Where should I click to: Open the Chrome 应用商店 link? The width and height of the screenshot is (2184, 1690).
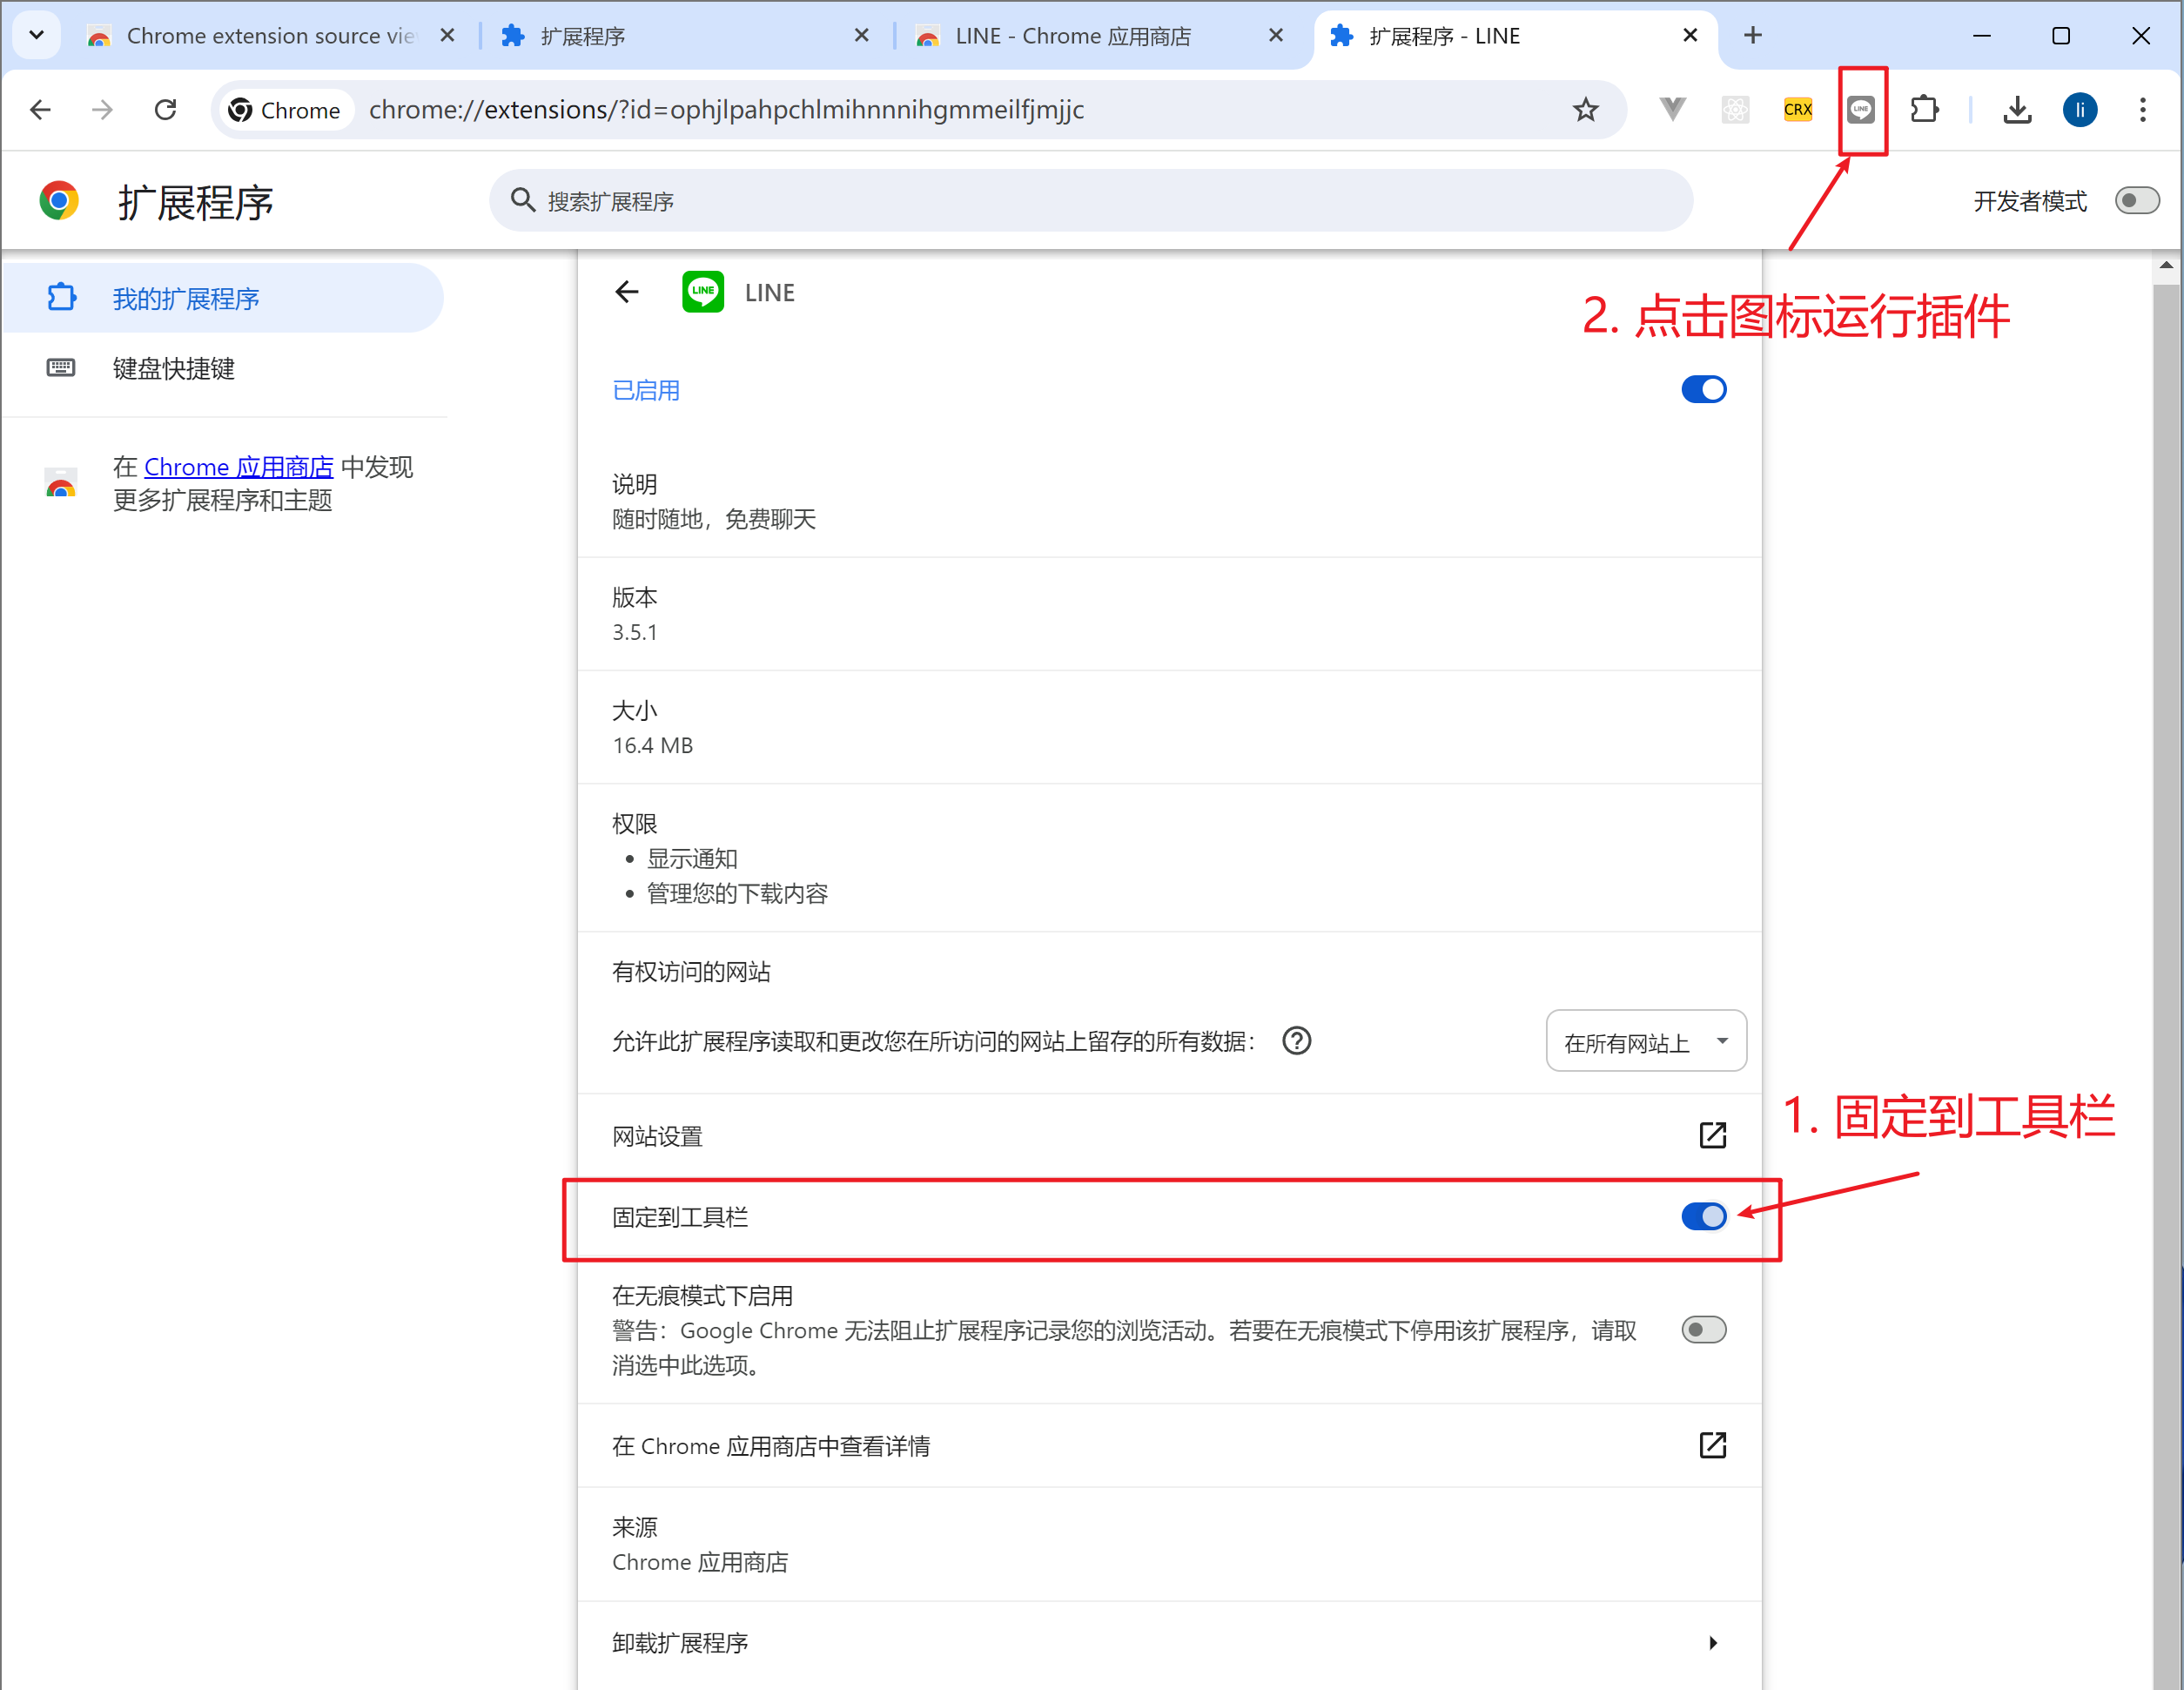click(x=239, y=467)
